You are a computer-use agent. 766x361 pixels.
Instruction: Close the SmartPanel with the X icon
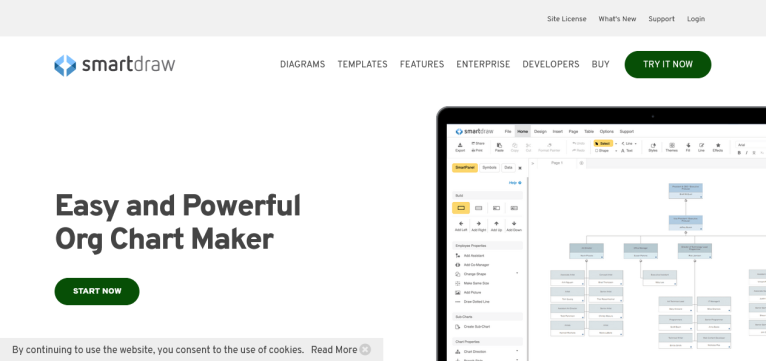coord(520,168)
